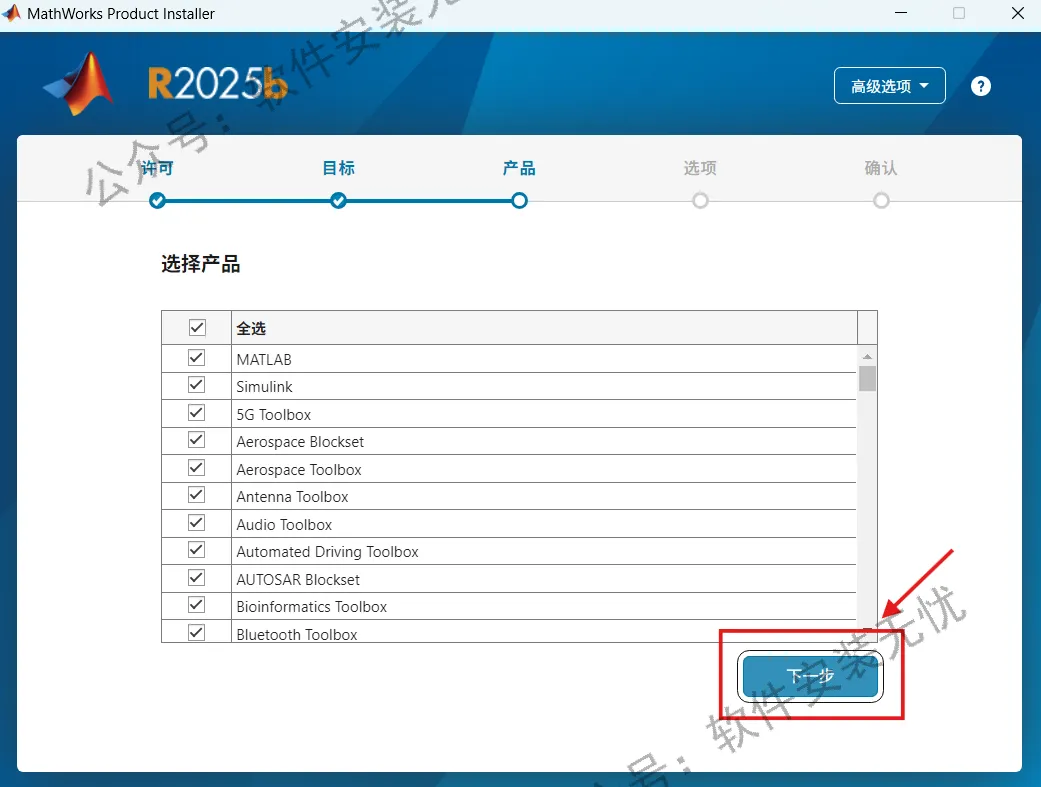Click the Audio Toolbox row text
Screen dimensions: 1041x787
284,525
